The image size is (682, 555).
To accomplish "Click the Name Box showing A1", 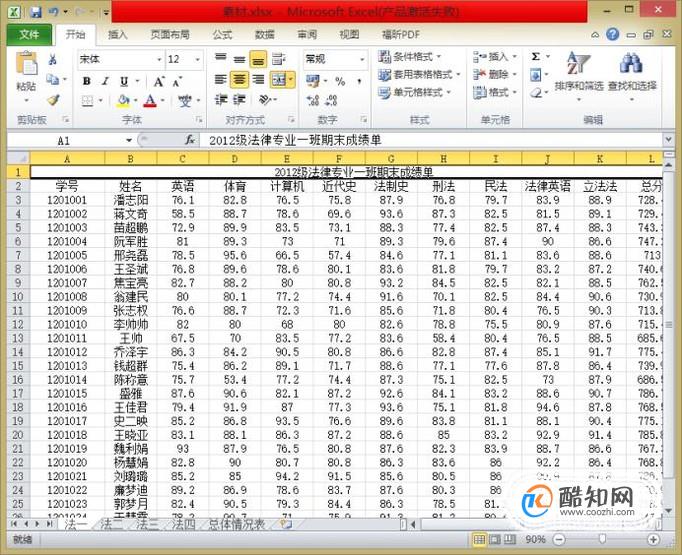I will 65,140.
